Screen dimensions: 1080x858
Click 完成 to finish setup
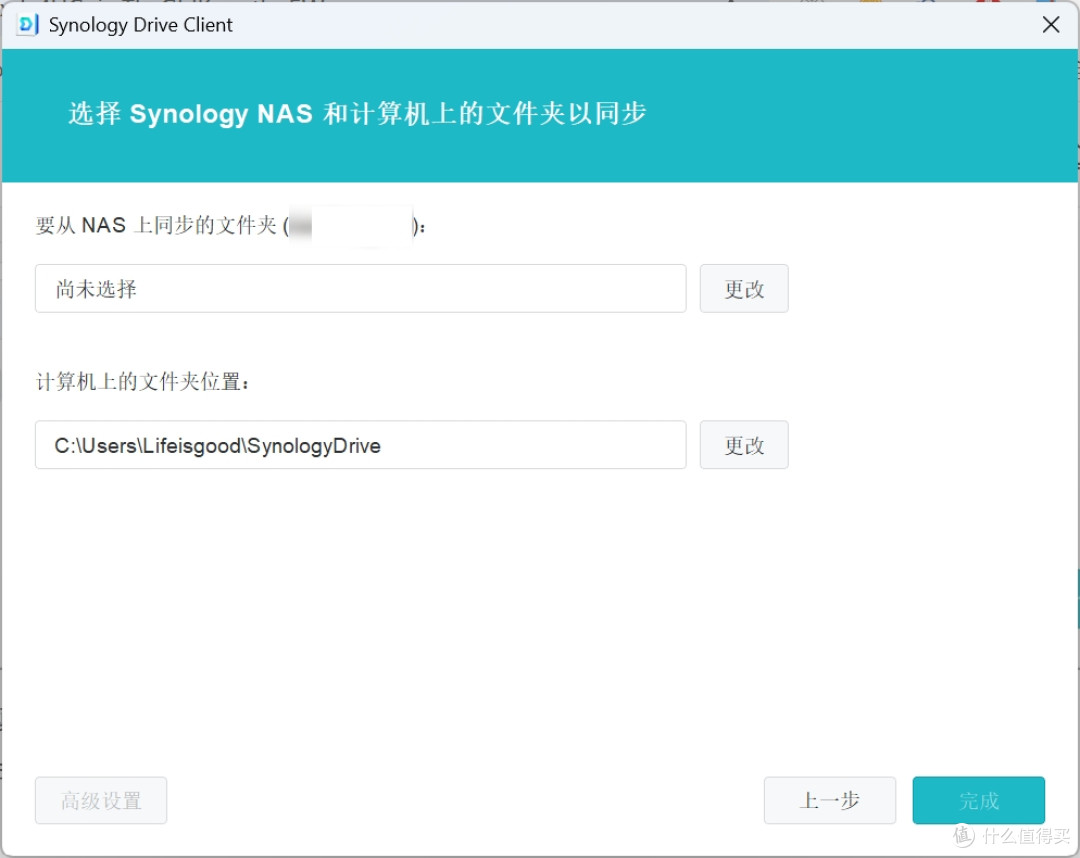tap(978, 800)
